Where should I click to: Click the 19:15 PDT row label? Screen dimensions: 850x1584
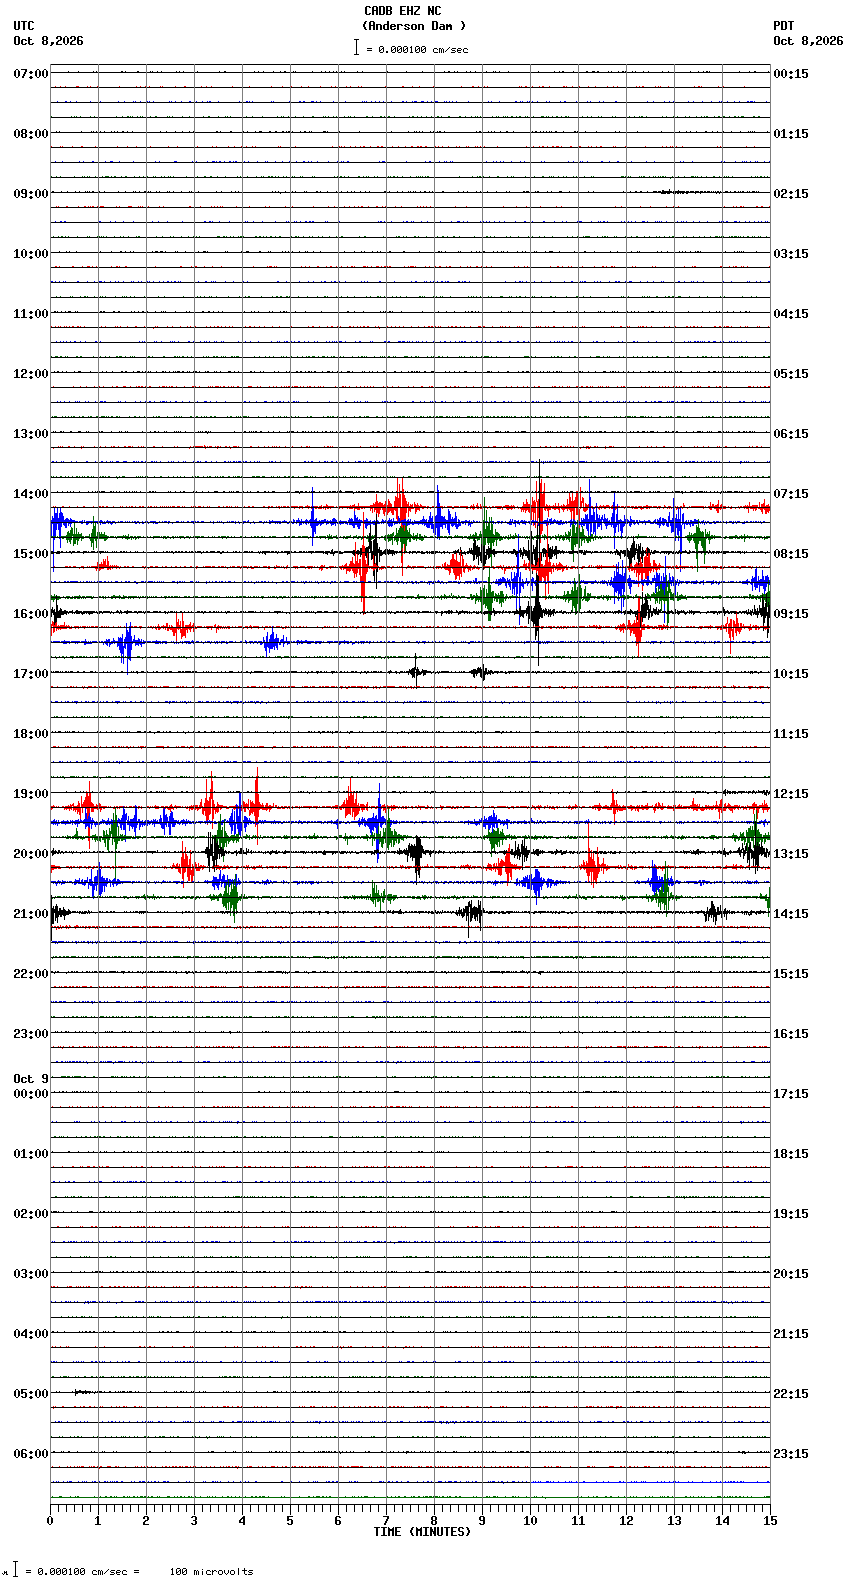[791, 1214]
